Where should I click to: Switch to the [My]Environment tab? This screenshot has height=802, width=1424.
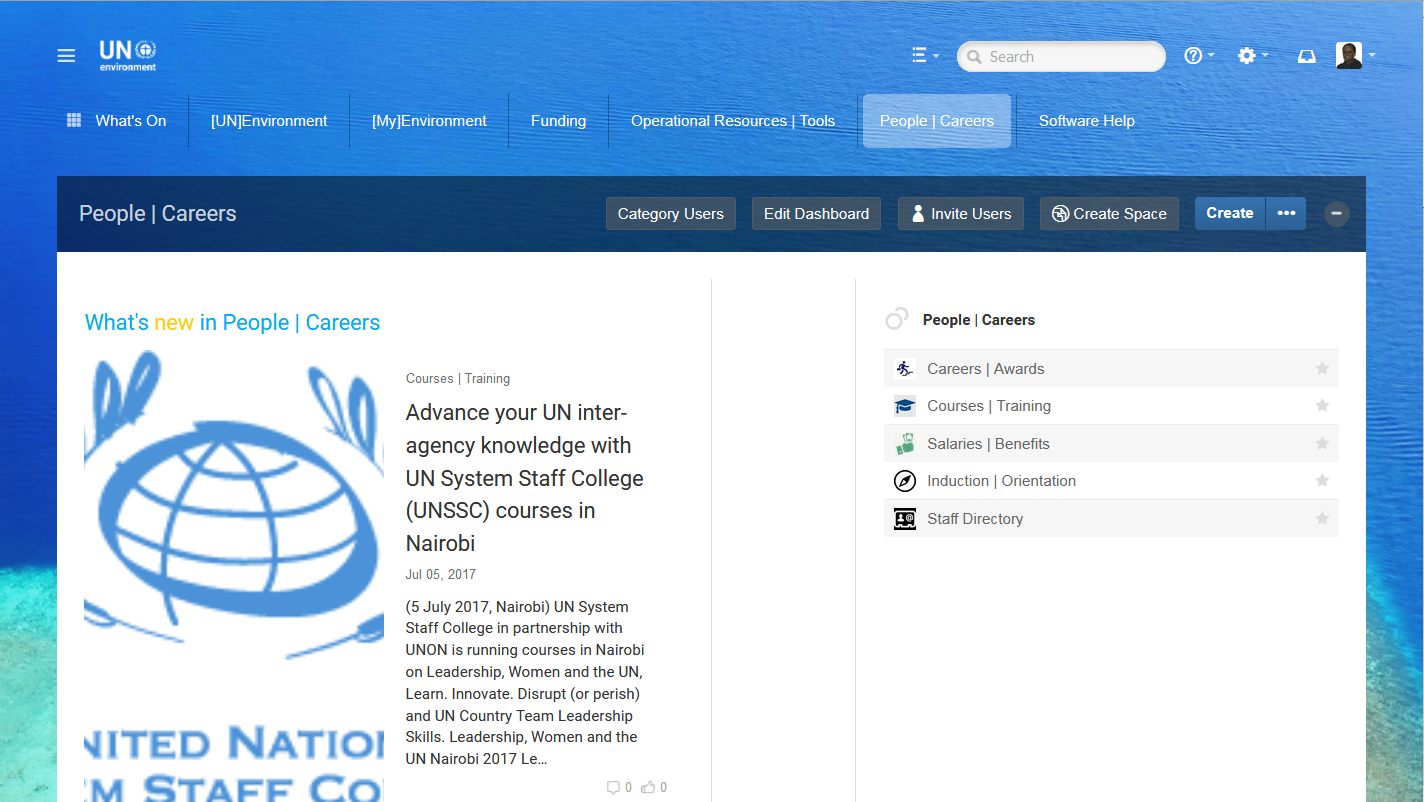tap(429, 121)
